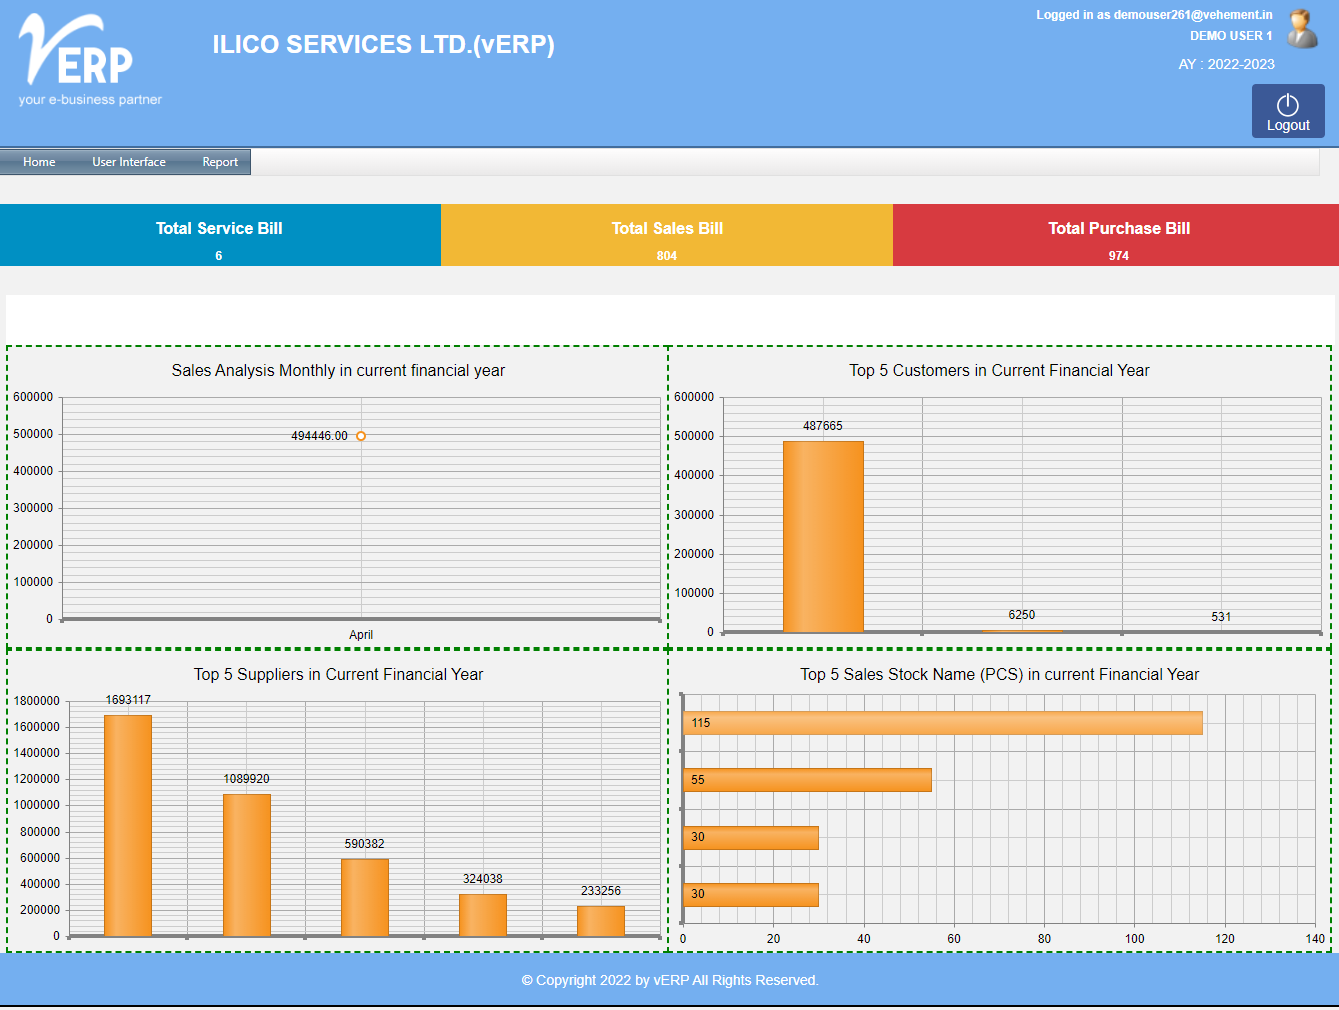Image resolution: width=1339 pixels, height=1010 pixels.
Task: Click the logged in as demouser261 text
Action: (1154, 15)
